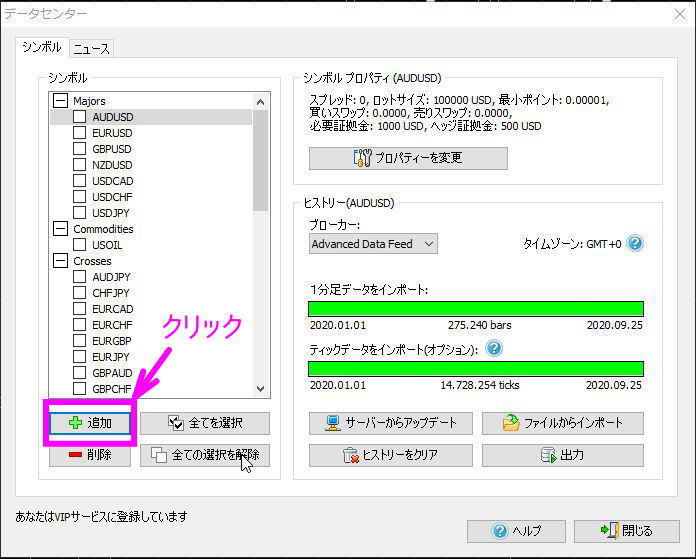The width and height of the screenshot is (696, 559).
Task: Tick the USDCAD checkbox
Action: pos(79,181)
